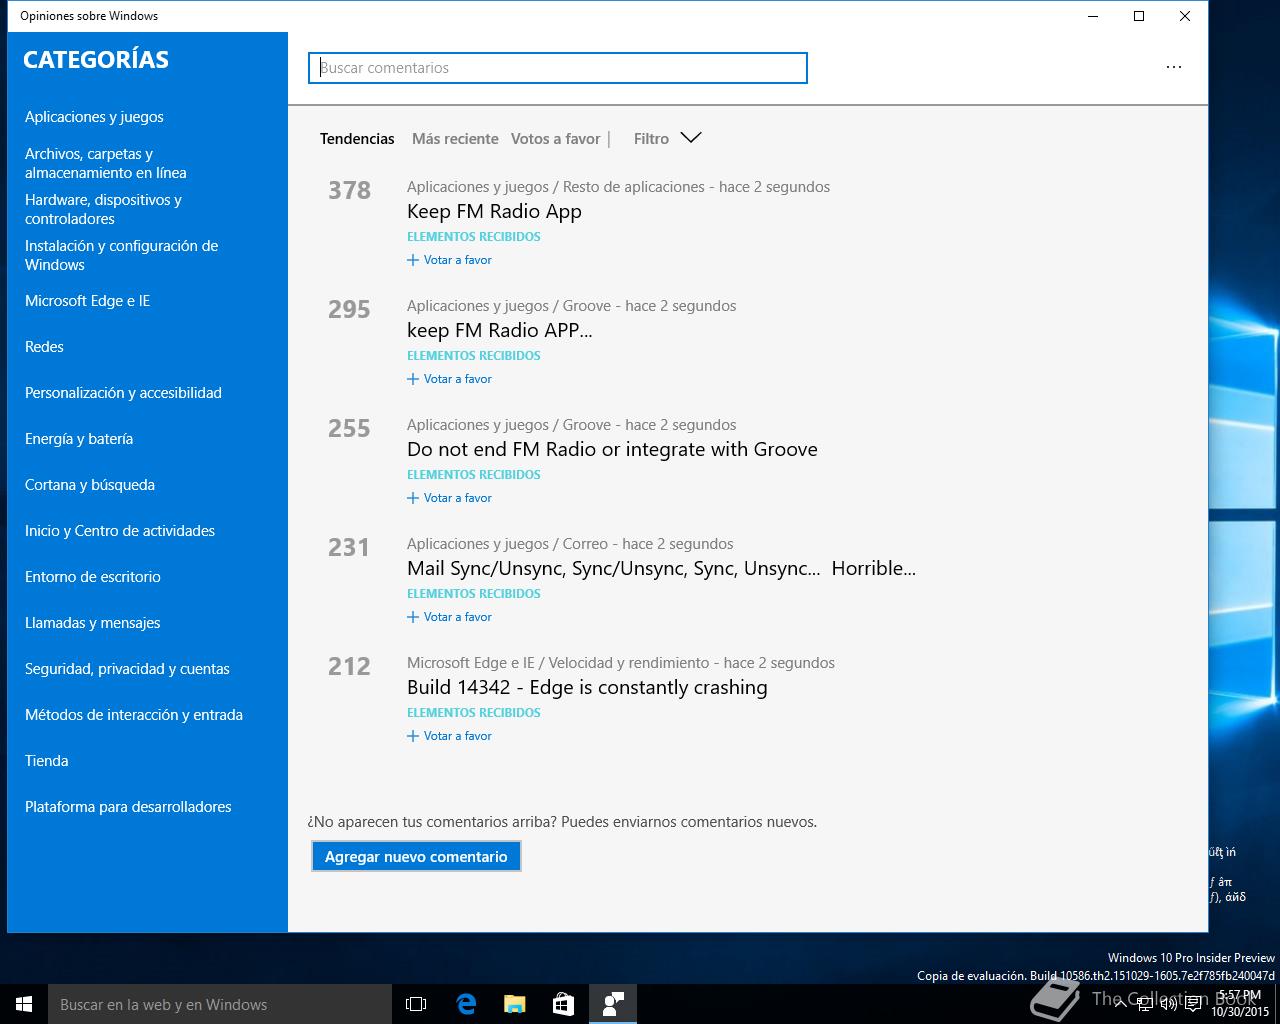Open Mail Sync/Unsync Horrible feedback title
The width and height of the screenshot is (1280, 1024).
click(x=661, y=569)
